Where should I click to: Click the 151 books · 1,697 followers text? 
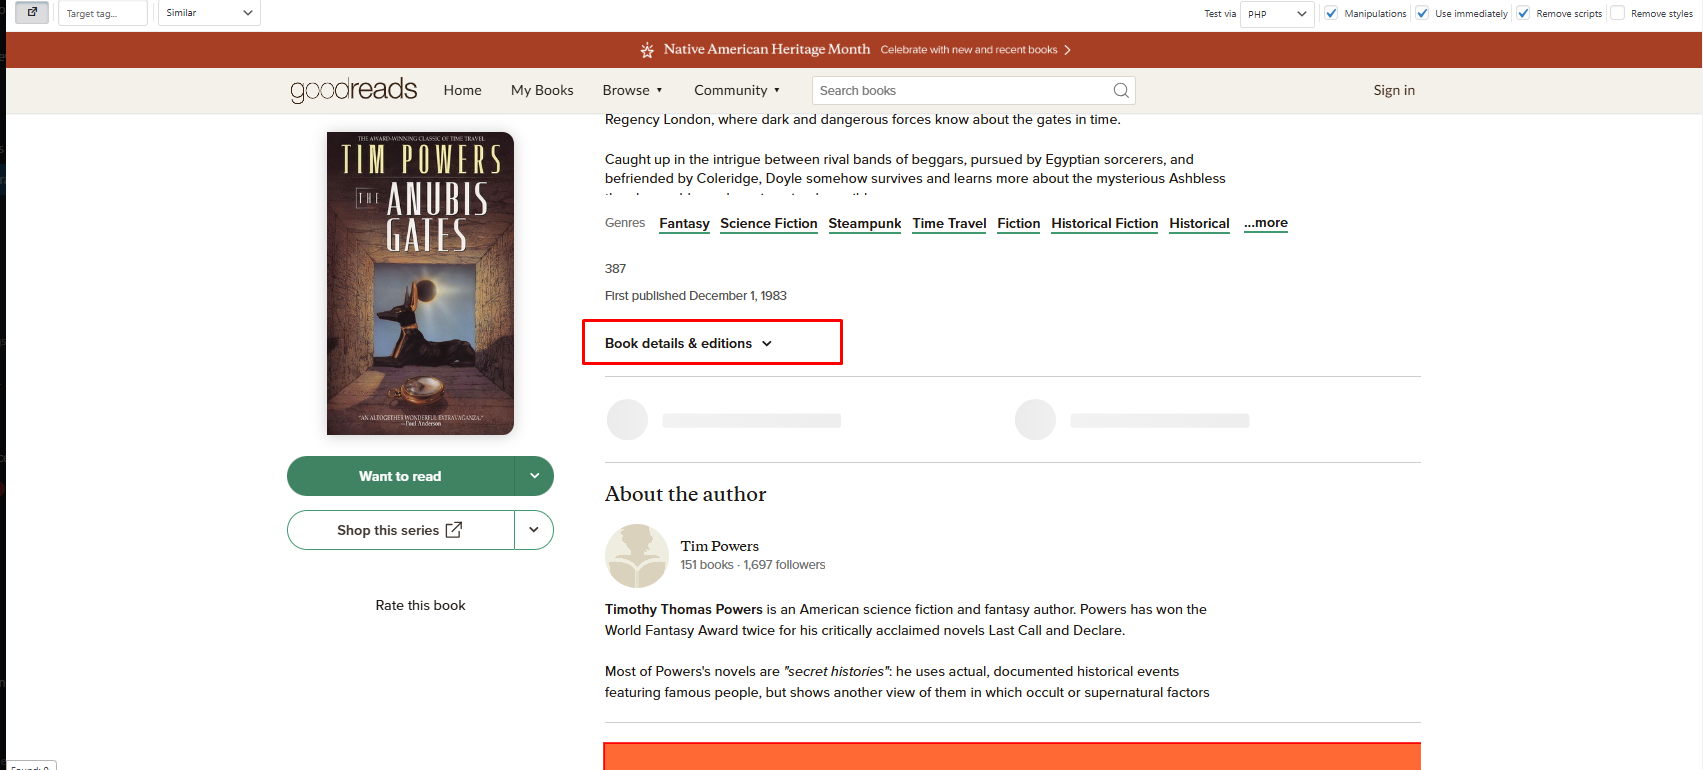click(x=753, y=565)
